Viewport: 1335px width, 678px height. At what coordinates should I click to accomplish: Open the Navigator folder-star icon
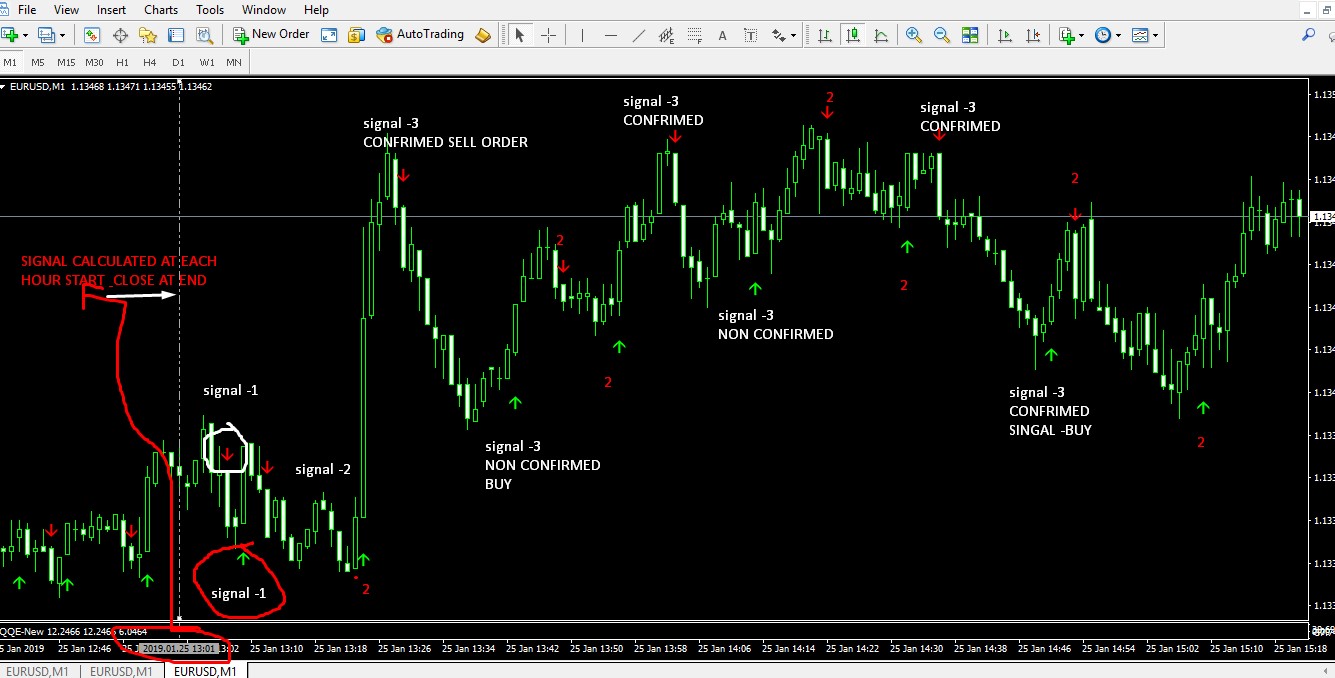[148, 34]
